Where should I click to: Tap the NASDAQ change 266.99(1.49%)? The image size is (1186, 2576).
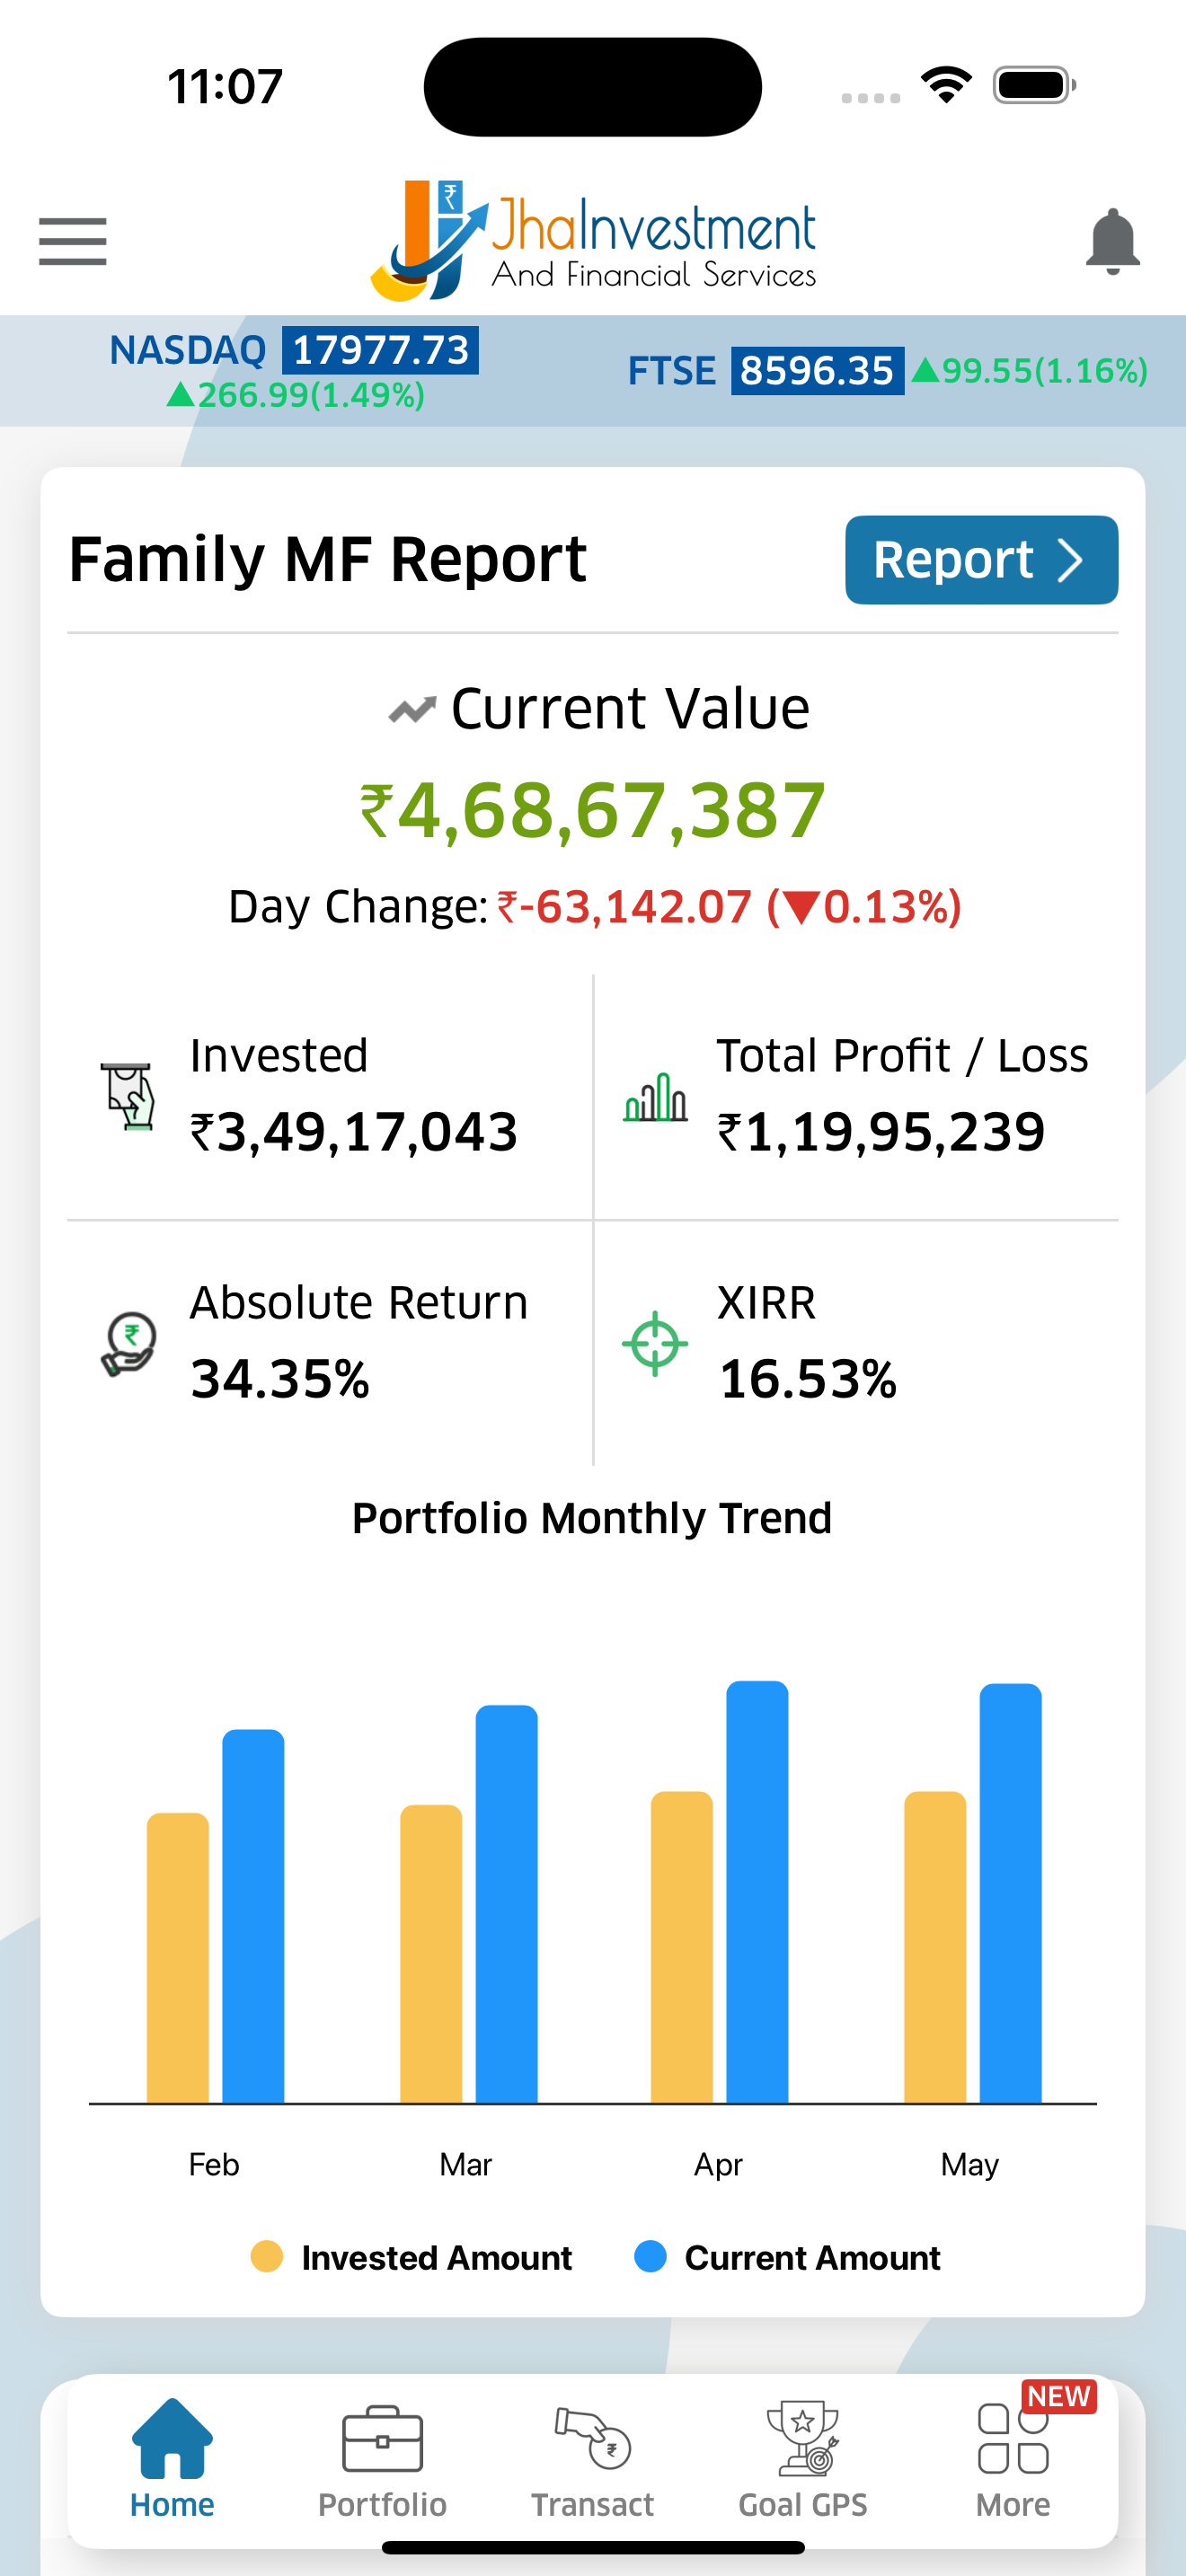(296, 396)
